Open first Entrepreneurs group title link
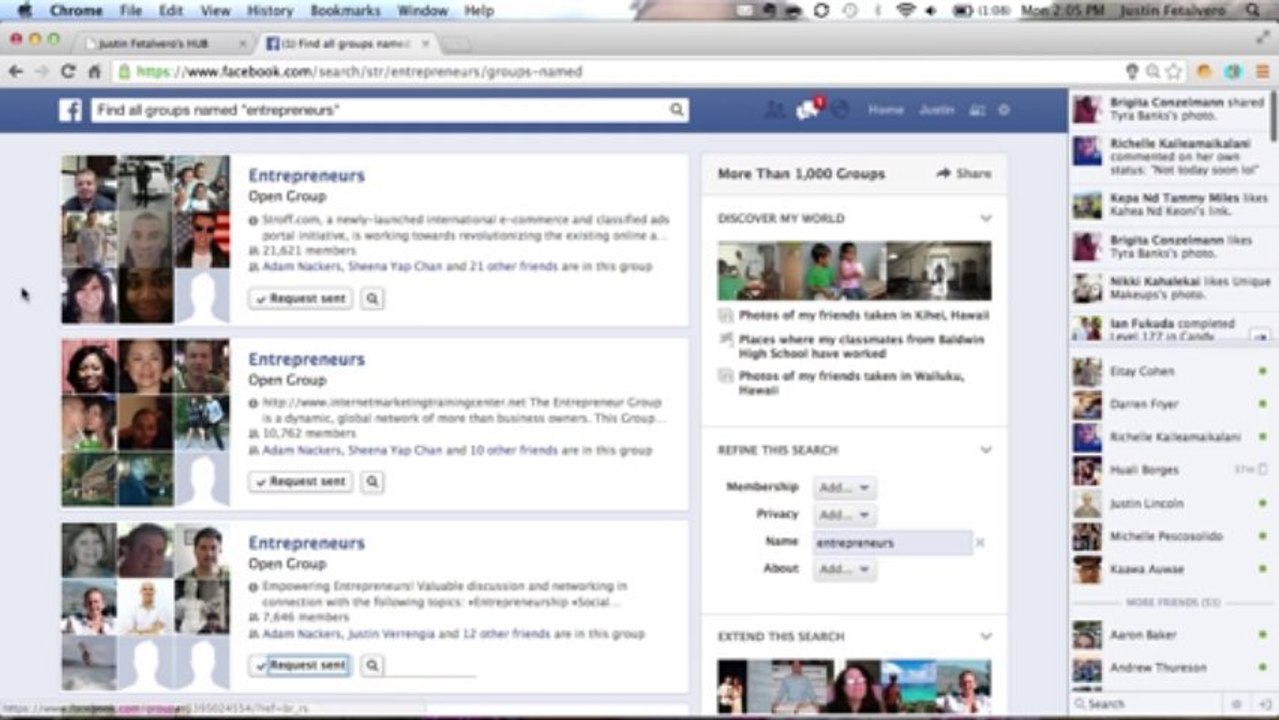This screenshot has height=720, width=1279. coord(306,176)
